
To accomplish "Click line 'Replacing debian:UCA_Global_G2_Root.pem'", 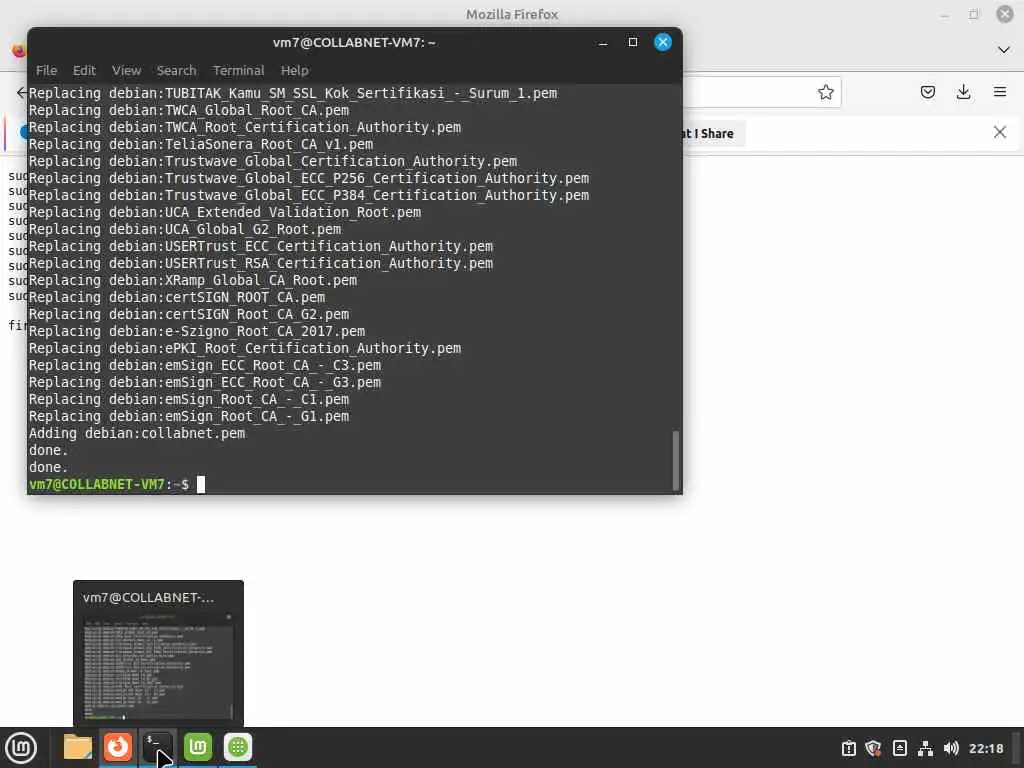I will click(x=185, y=230).
